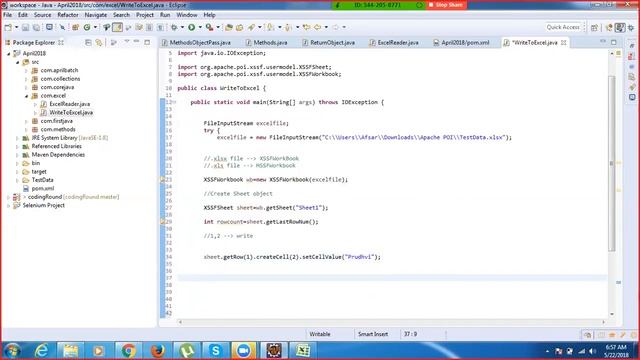This screenshot has width=640, height=360.
Task: Switch to MethodsObjectPass.java editor tab
Action: 196,42
